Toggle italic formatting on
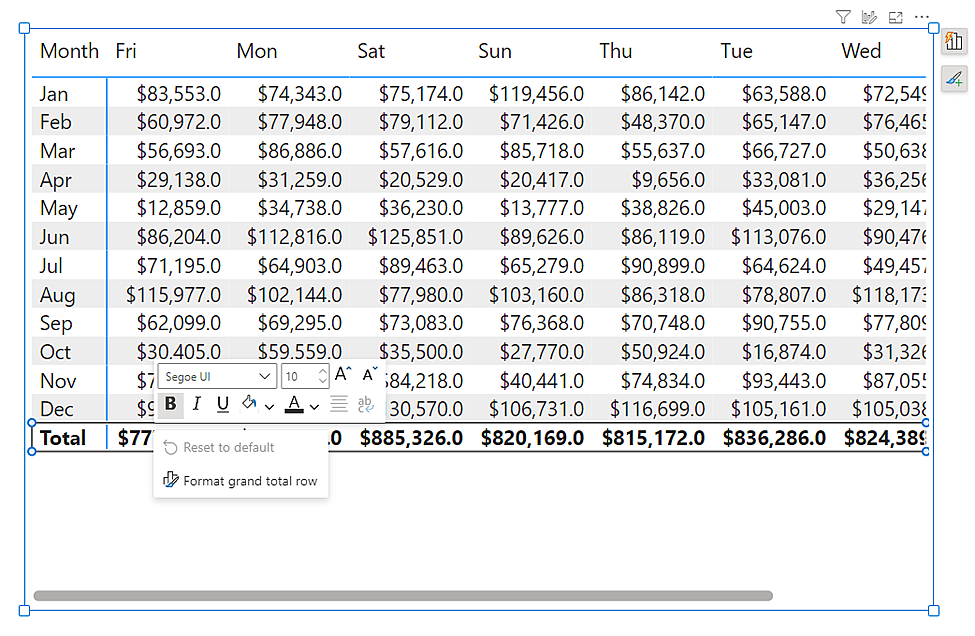The height and width of the screenshot is (636, 975). (197, 404)
